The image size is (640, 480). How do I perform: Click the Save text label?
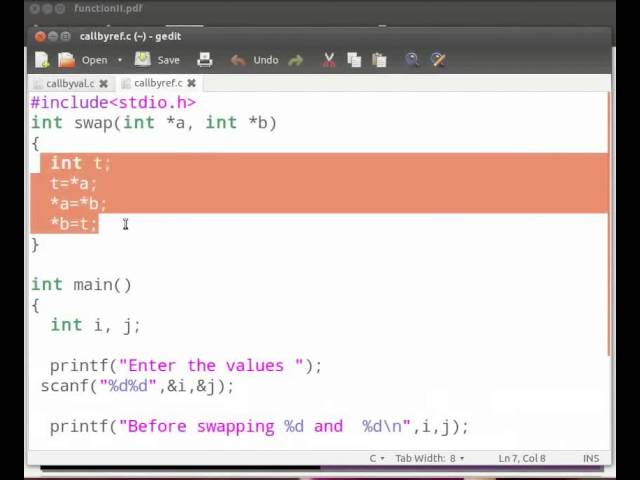168,60
